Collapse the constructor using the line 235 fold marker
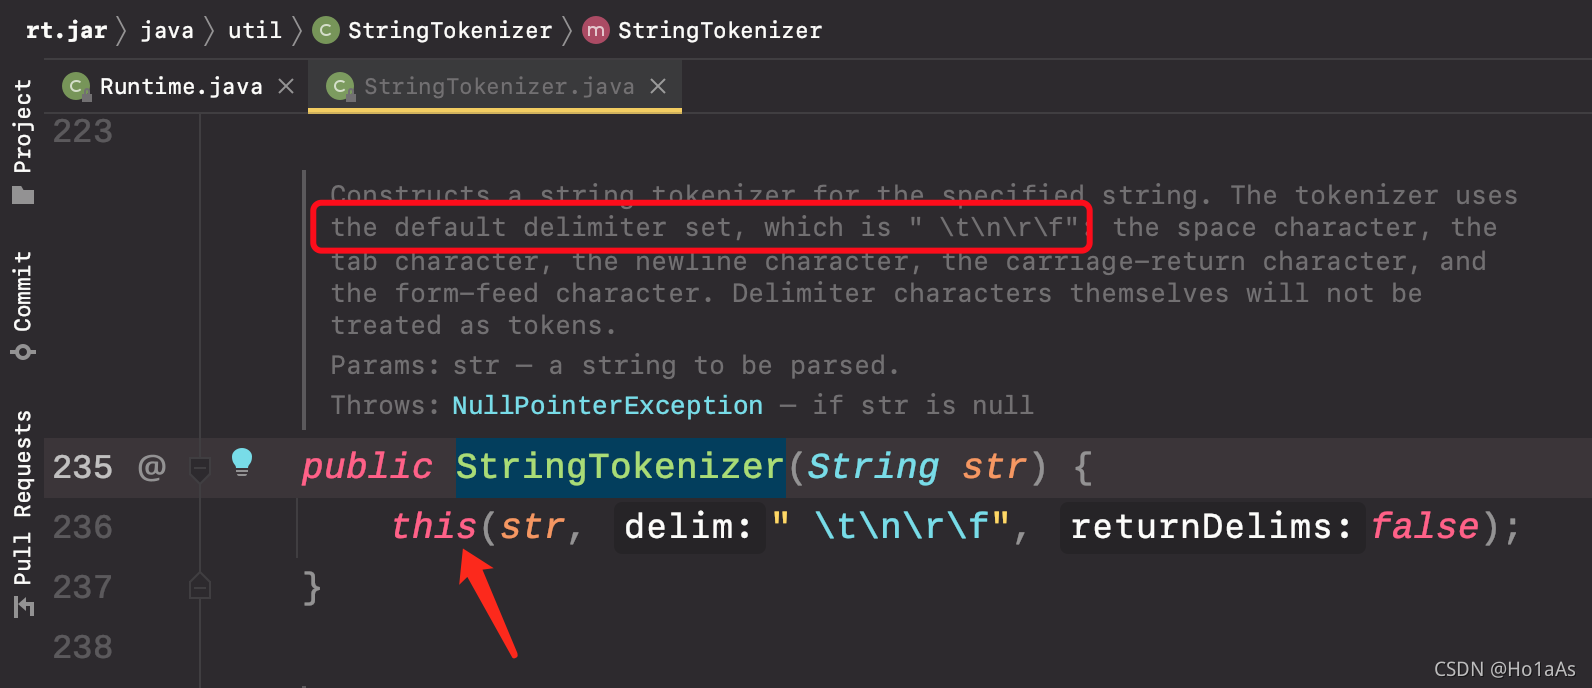The image size is (1592, 688). (x=200, y=468)
